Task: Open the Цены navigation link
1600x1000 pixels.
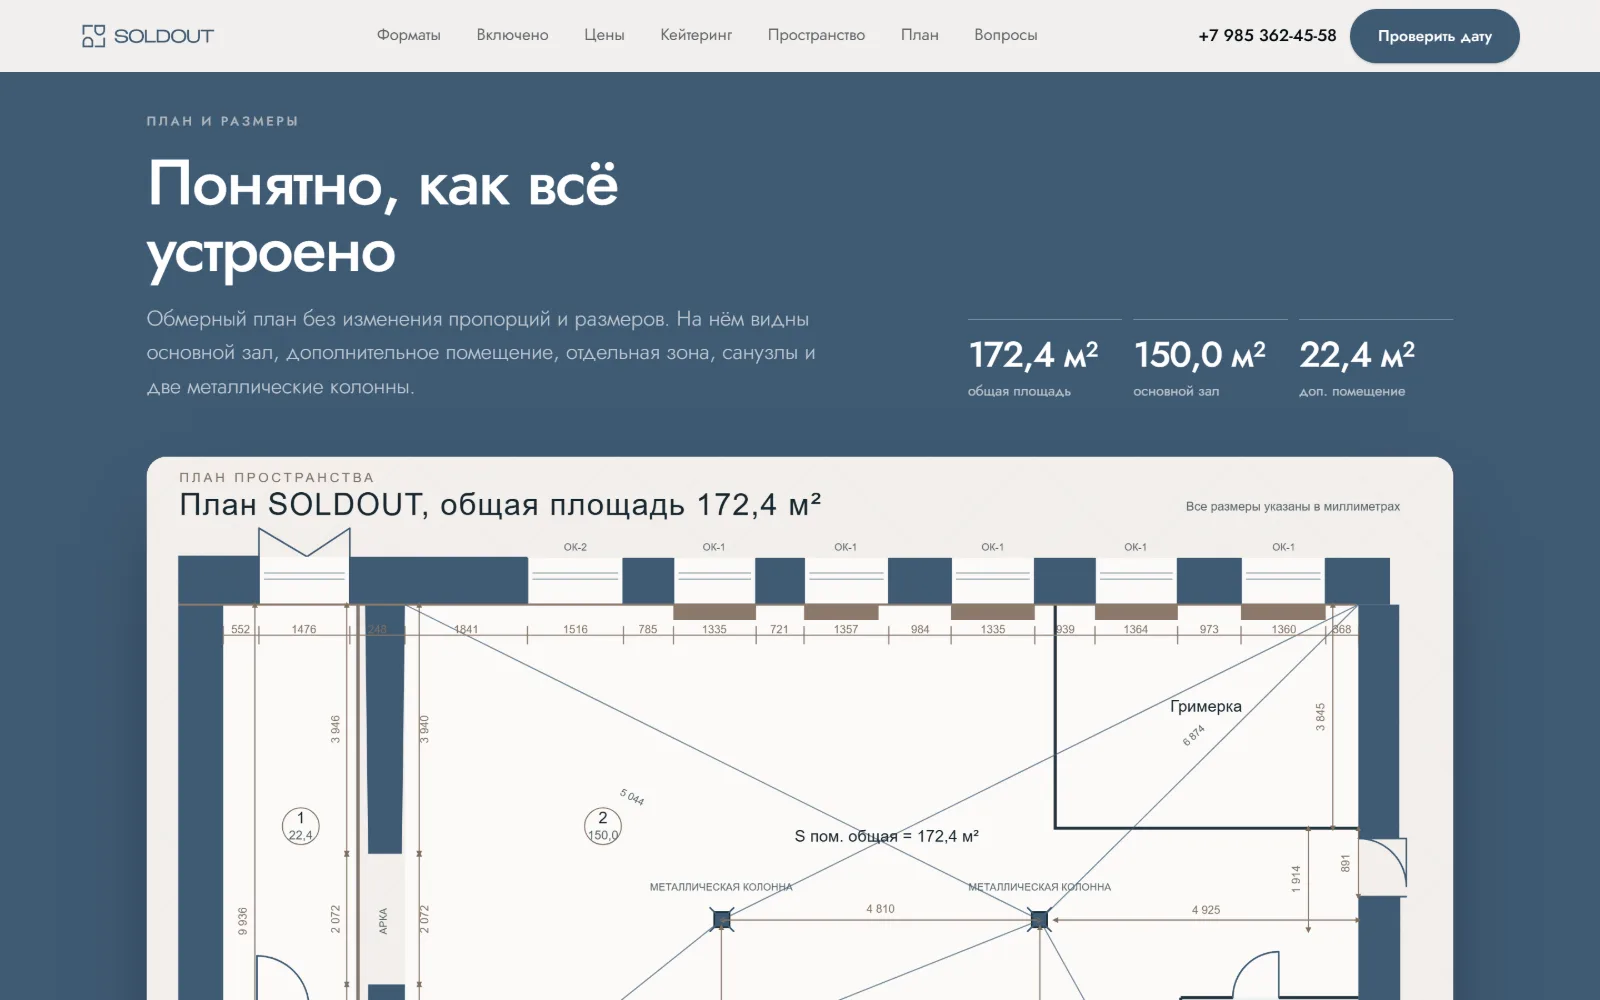Action: [604, 35]
